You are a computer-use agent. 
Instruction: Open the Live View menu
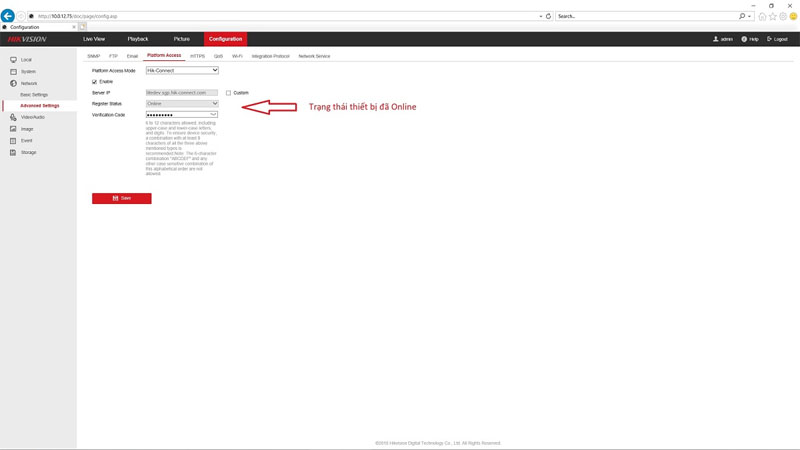point(94,39)
